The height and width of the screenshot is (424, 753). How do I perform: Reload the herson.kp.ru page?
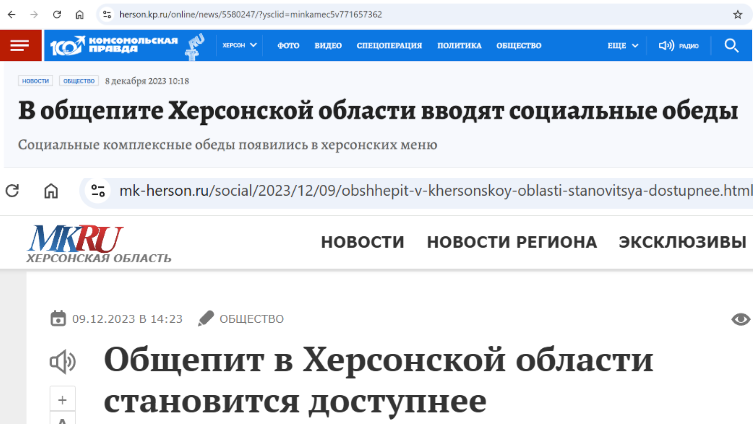56,15
